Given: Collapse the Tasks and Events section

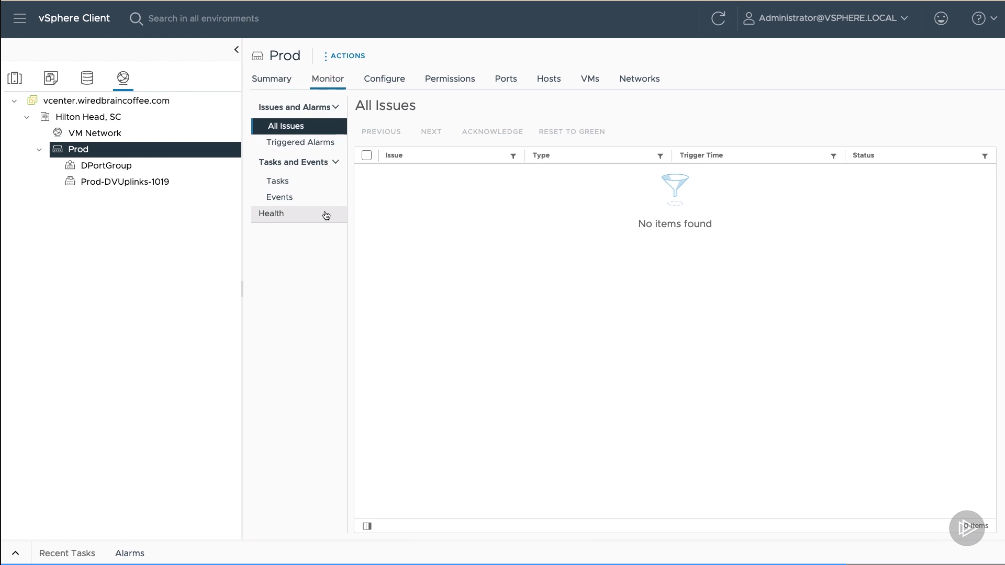Looking at the screenshot, I should click(x=336, y=162).
